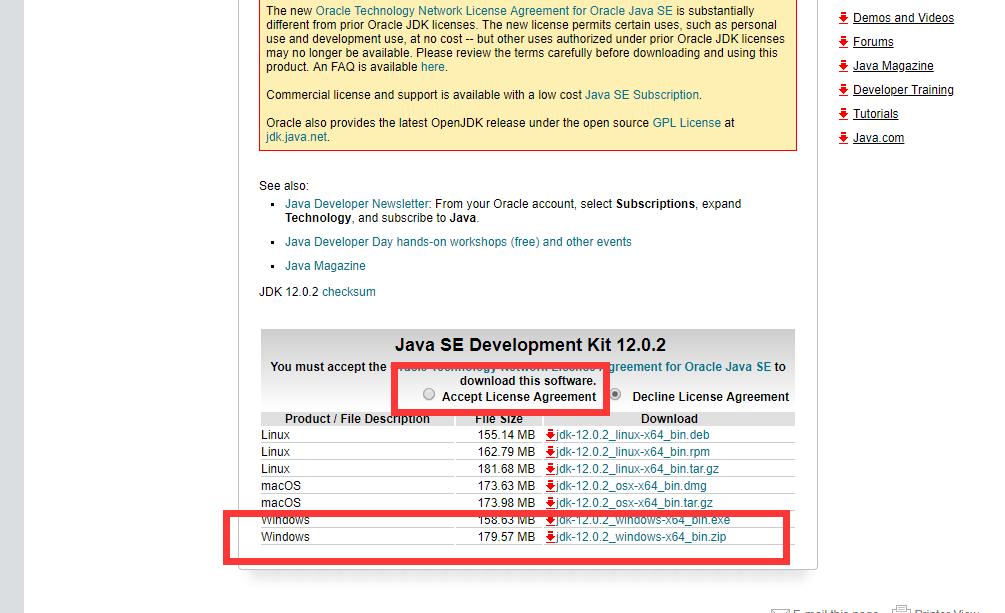Open the FAQ 'here' link
This screenshot has height=613, width=1005.
pos(433,67)
